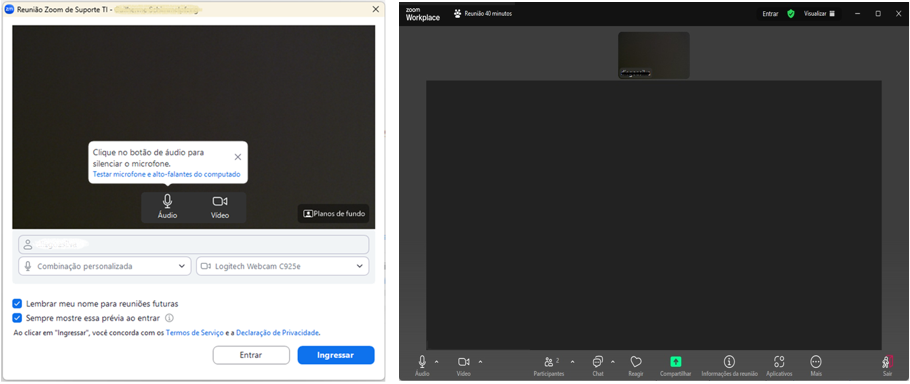Open the Participantes panel
This screenshot has height=384, width=910.
click(x=548, y=365)
